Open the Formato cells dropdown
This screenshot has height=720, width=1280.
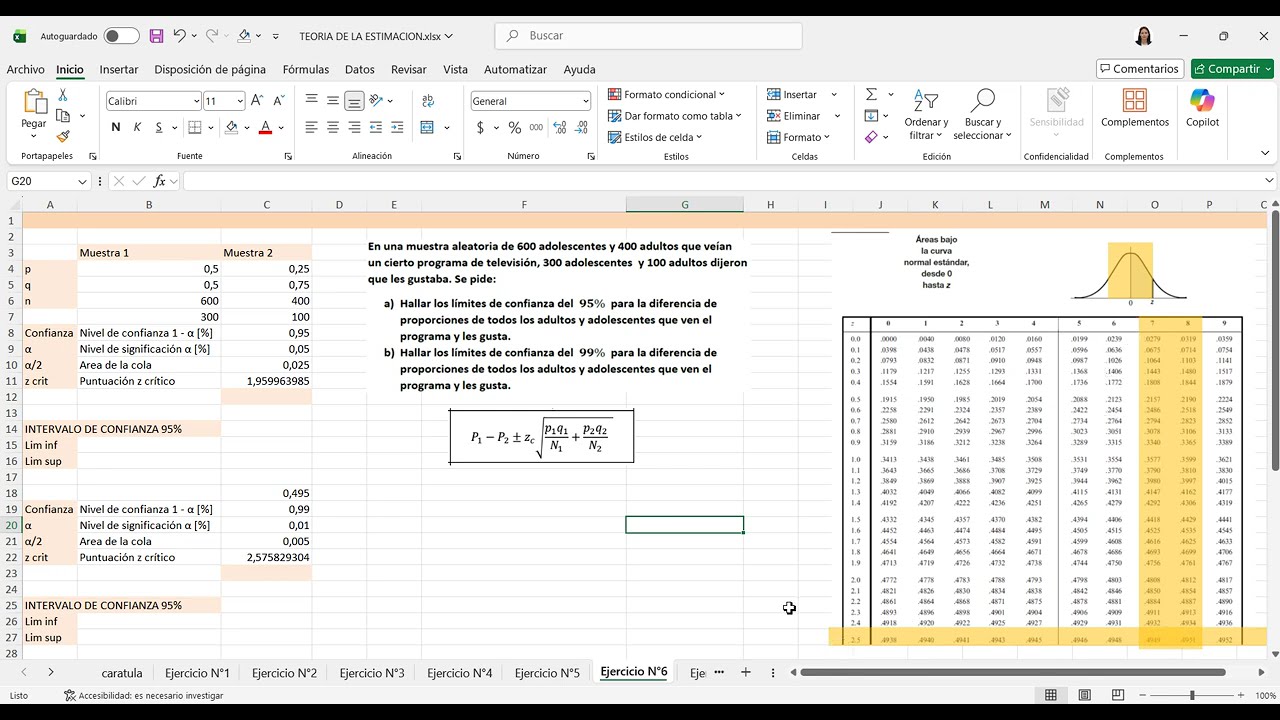[798, 137]
